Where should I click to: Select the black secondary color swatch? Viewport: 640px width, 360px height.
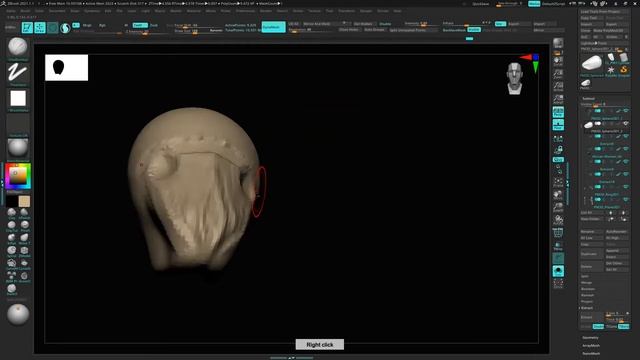click(x=12, y=201)
